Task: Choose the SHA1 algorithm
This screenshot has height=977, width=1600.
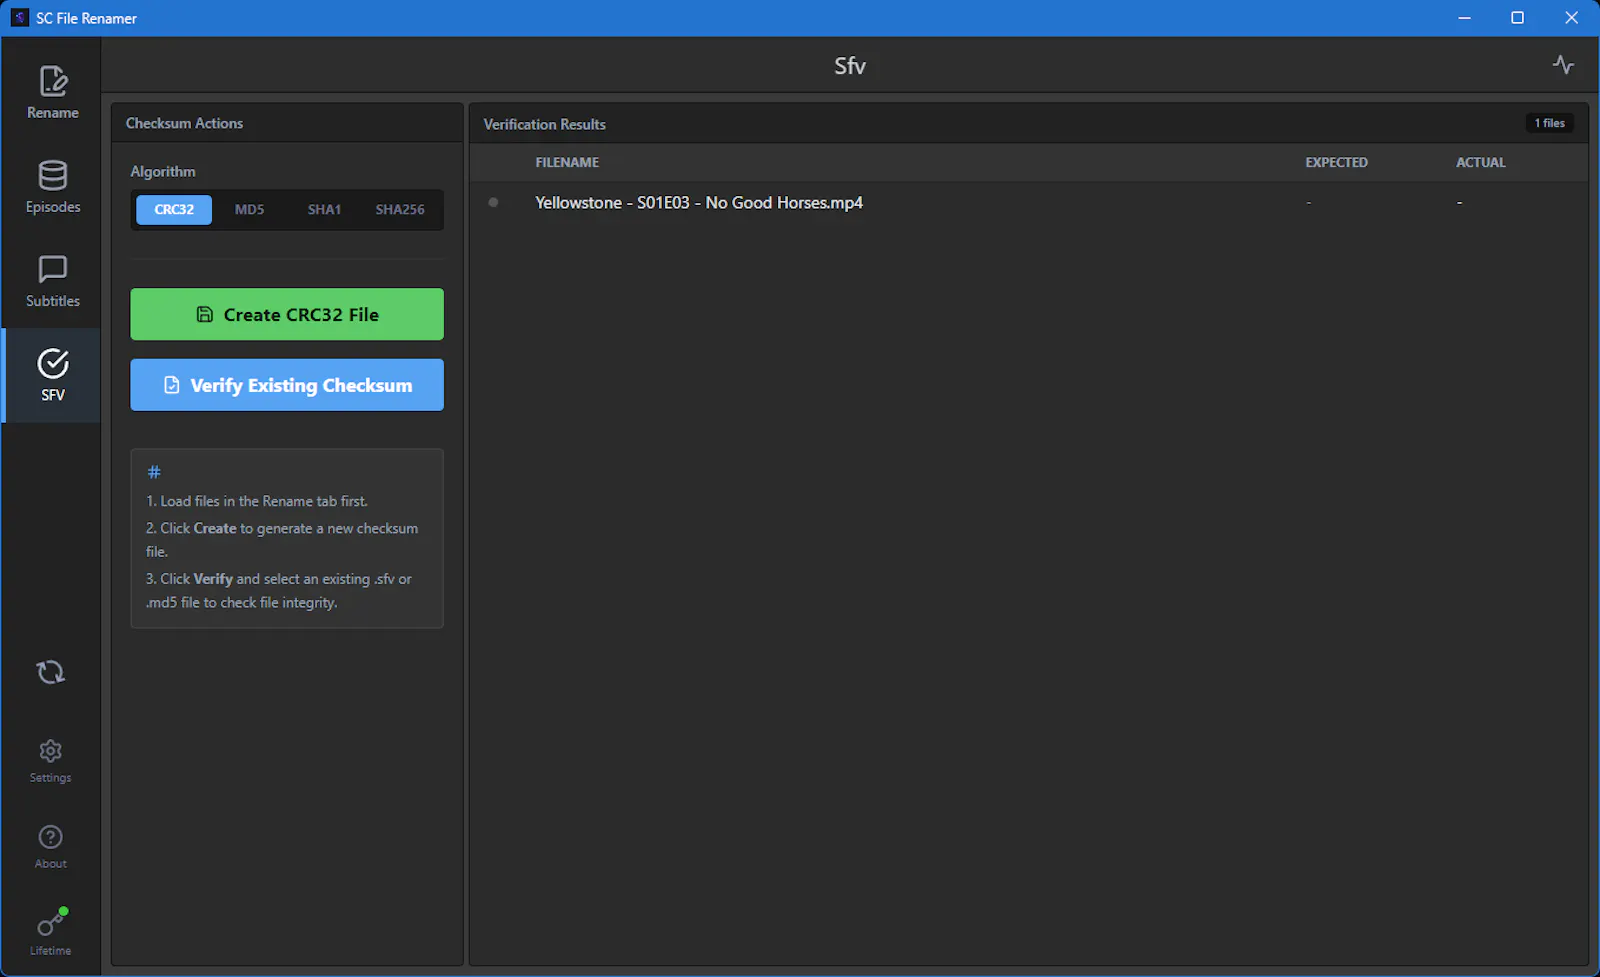Action: pos(324,210)
